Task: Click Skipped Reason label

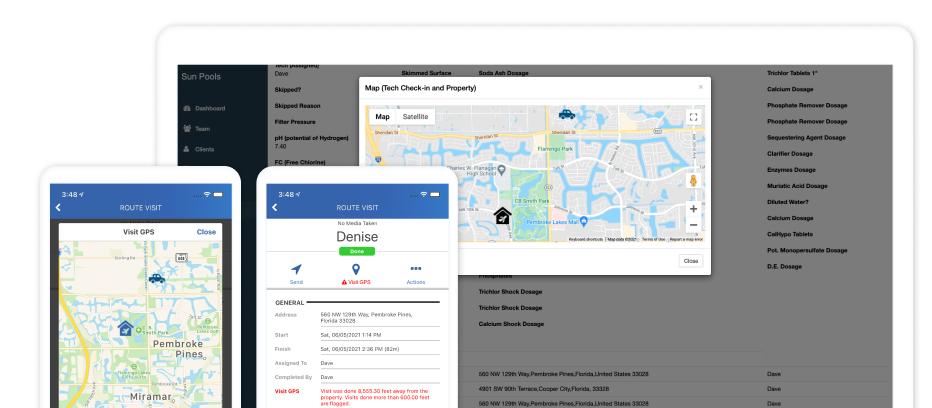Action: [297, 106]
